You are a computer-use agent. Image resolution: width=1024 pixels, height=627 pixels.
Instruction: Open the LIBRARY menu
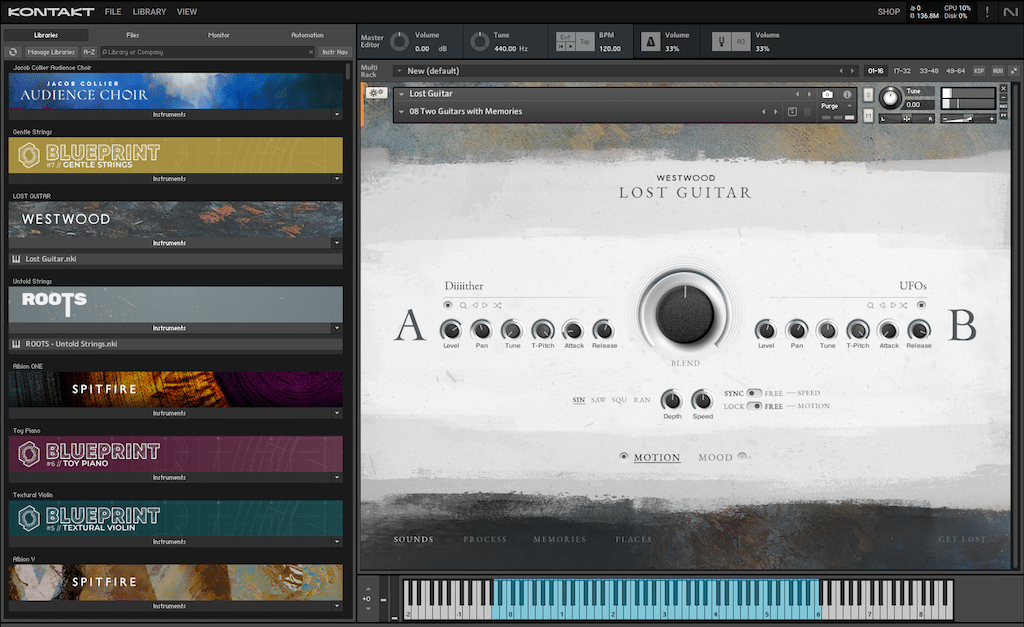(149, 12)
